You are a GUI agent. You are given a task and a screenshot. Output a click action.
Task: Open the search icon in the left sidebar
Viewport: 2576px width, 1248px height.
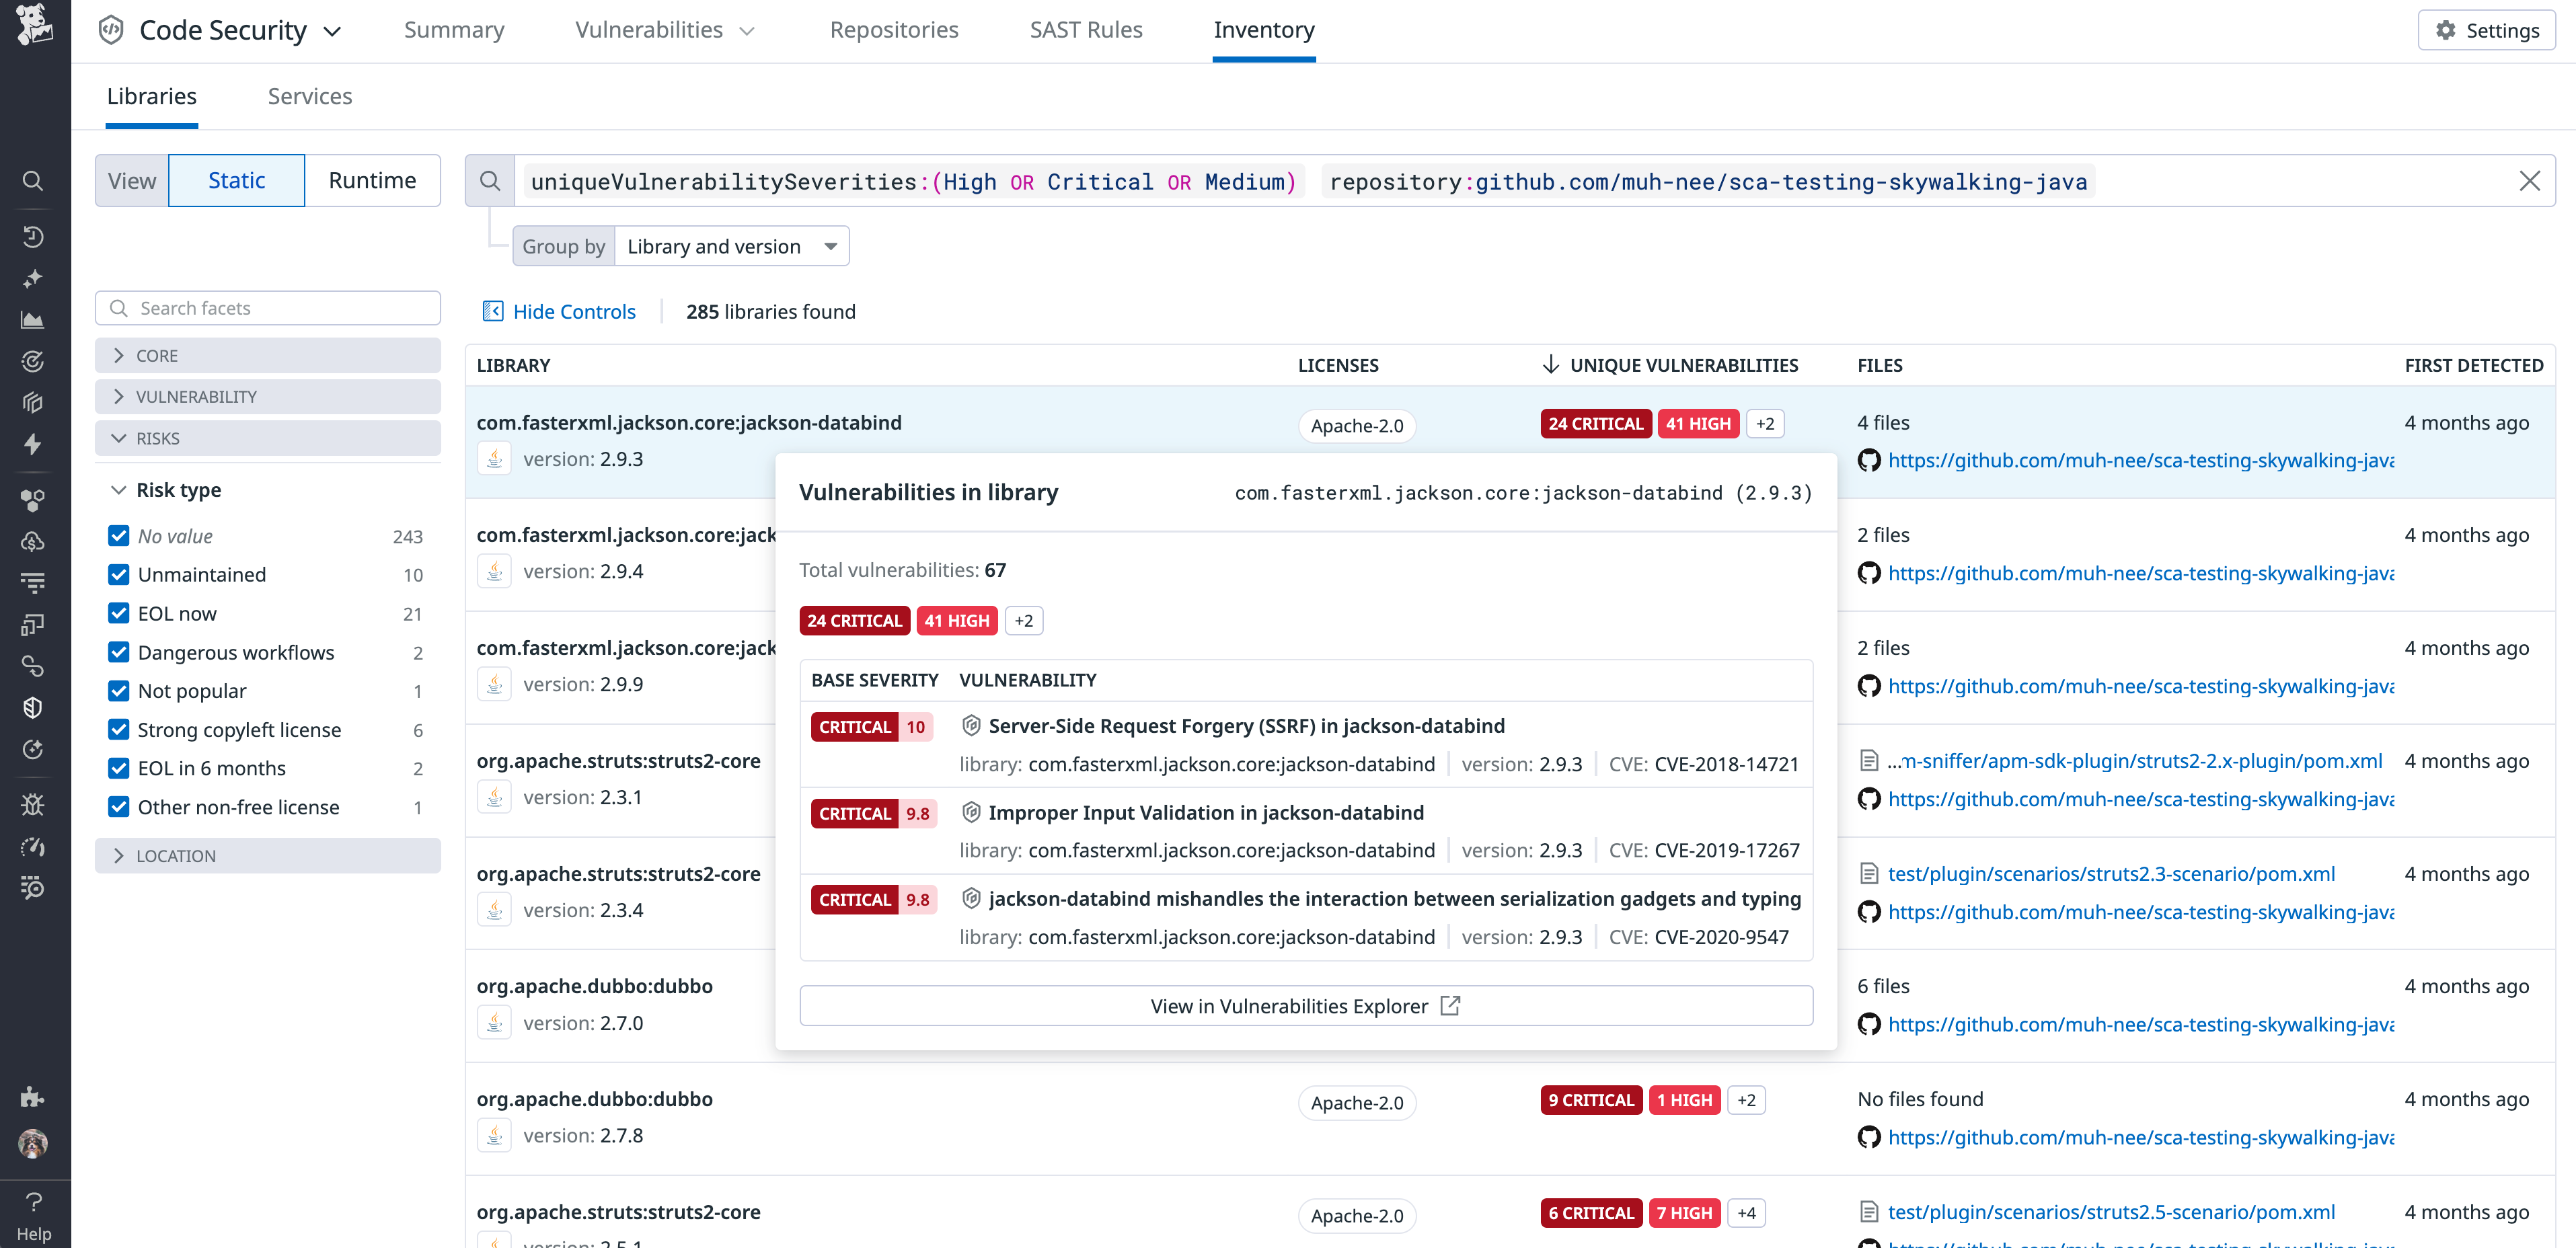coord(33,182)
